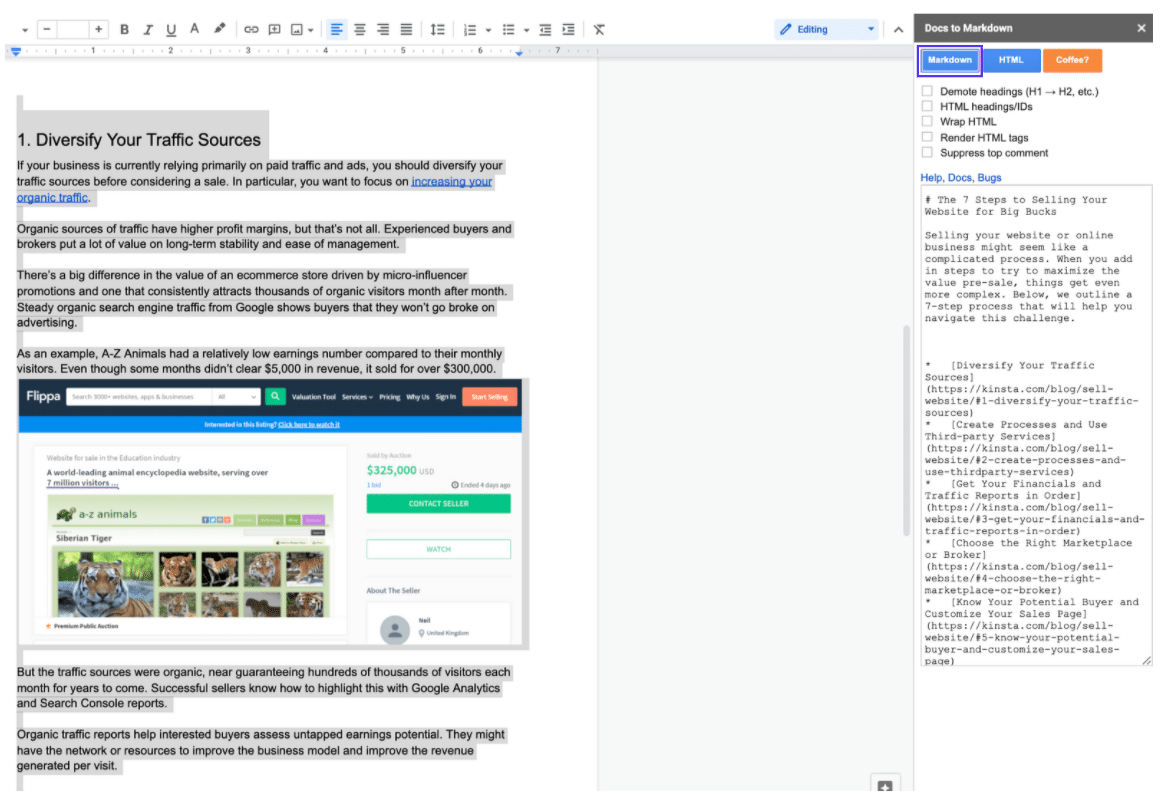Open the highlight color tool
The image size is (1160, 798).
[x=219, y=29]
